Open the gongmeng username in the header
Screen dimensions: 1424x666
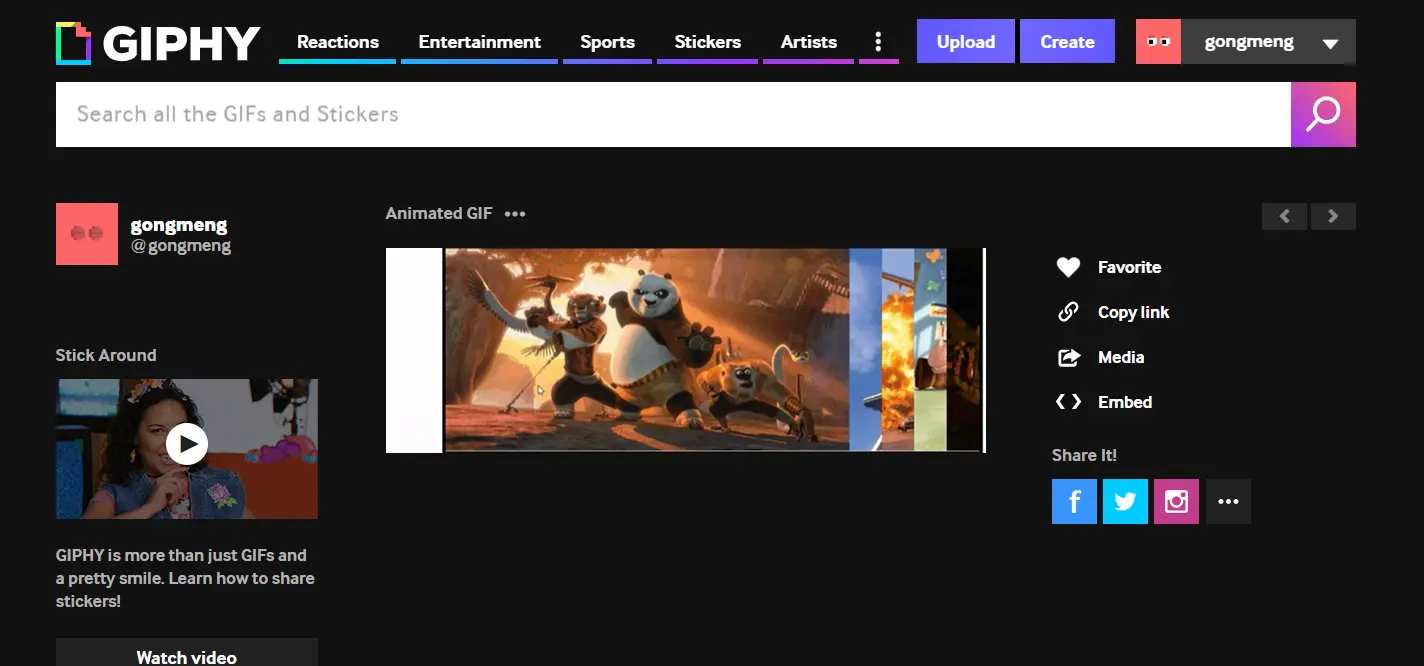[1249, 42]
